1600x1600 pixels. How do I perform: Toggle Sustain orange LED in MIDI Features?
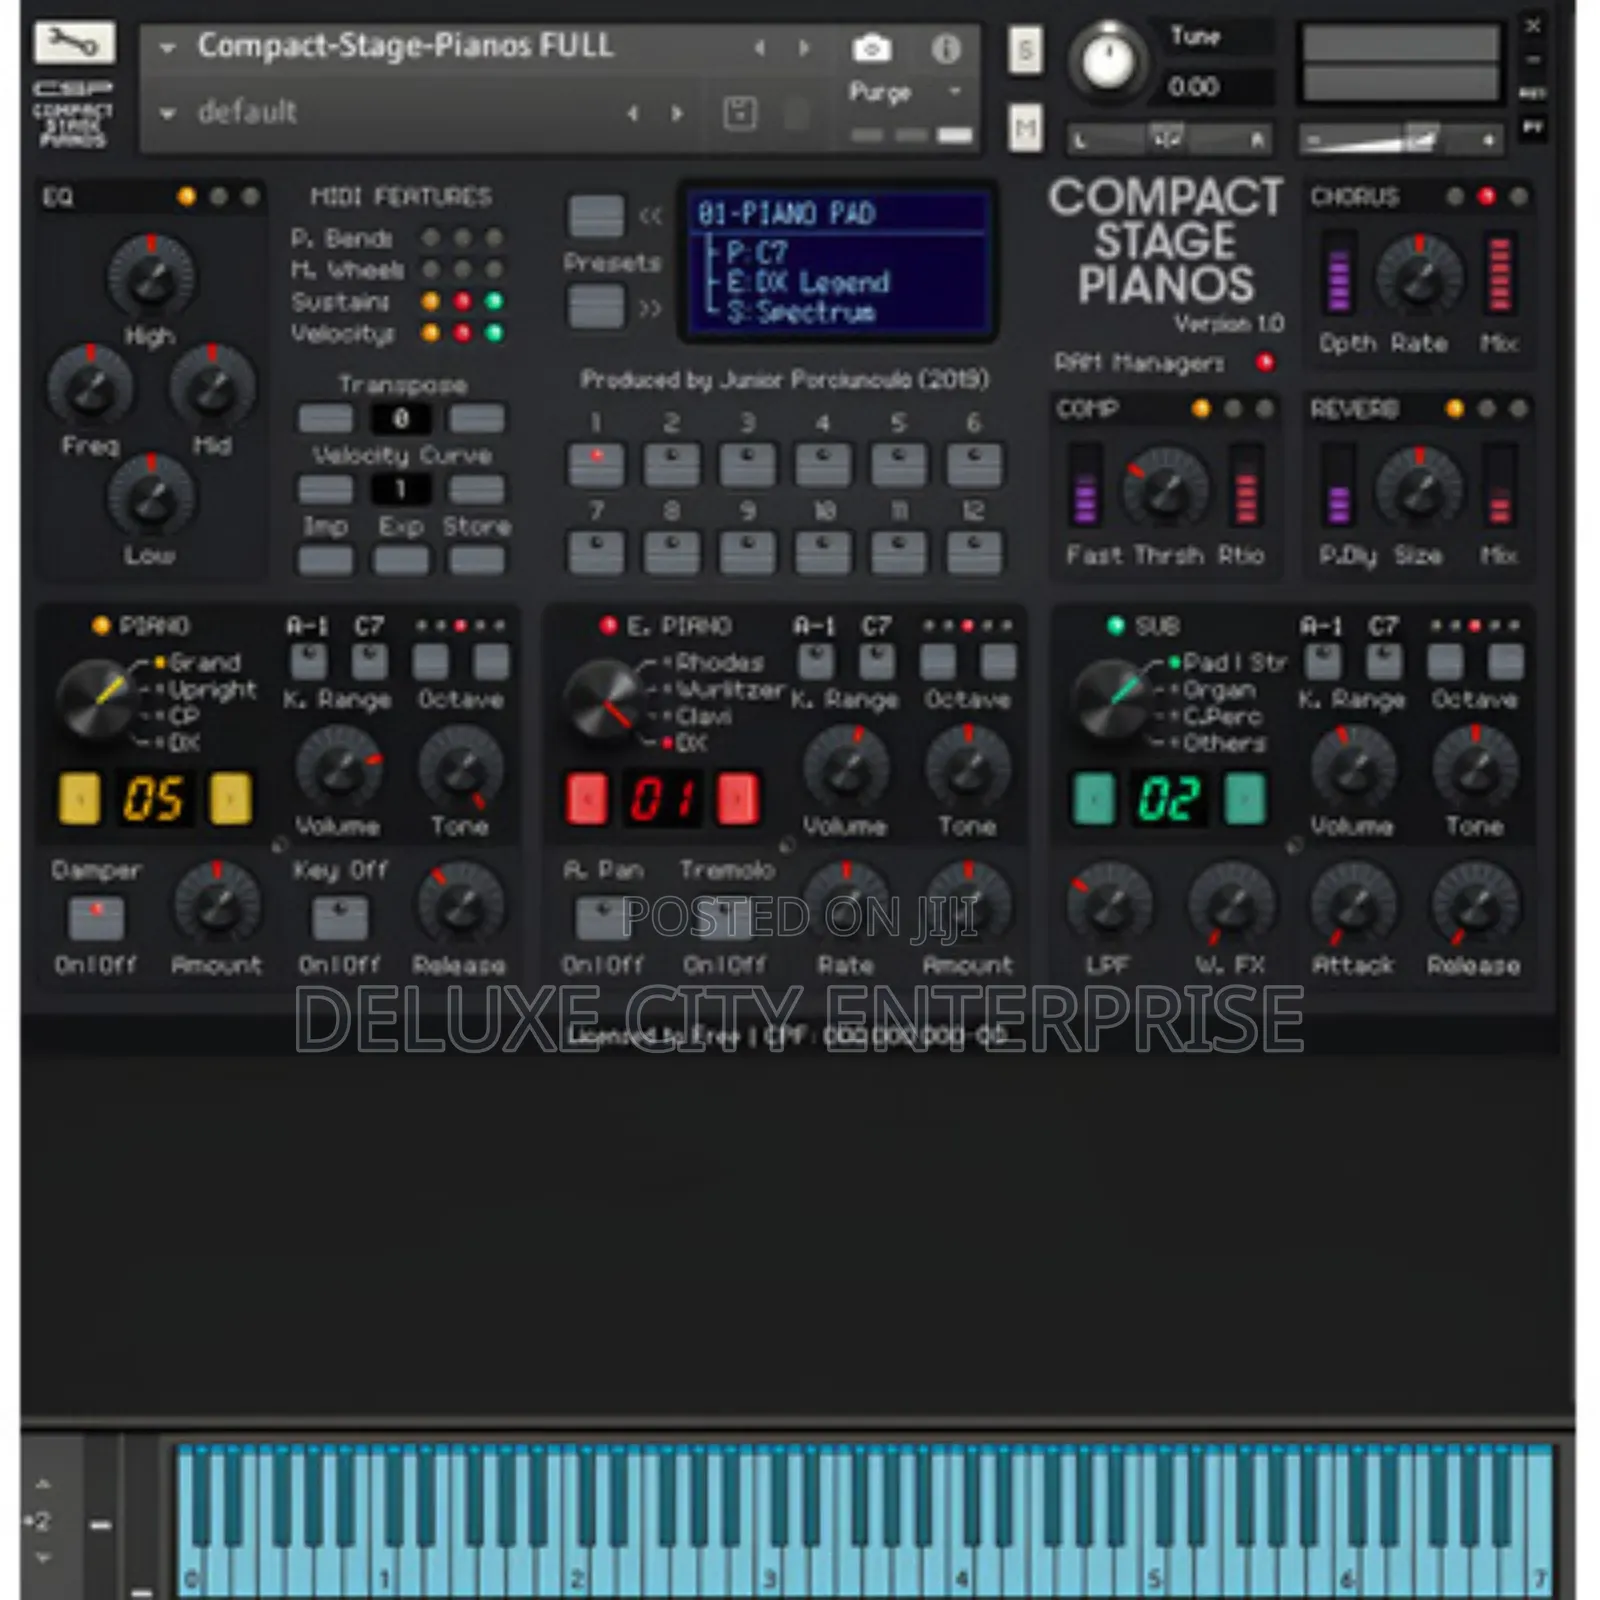point(431,301)
